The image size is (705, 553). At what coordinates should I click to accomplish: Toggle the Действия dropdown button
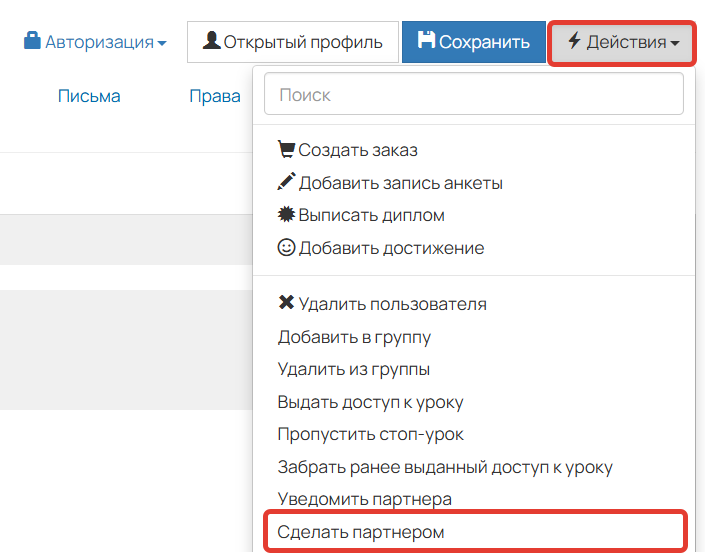622,42
